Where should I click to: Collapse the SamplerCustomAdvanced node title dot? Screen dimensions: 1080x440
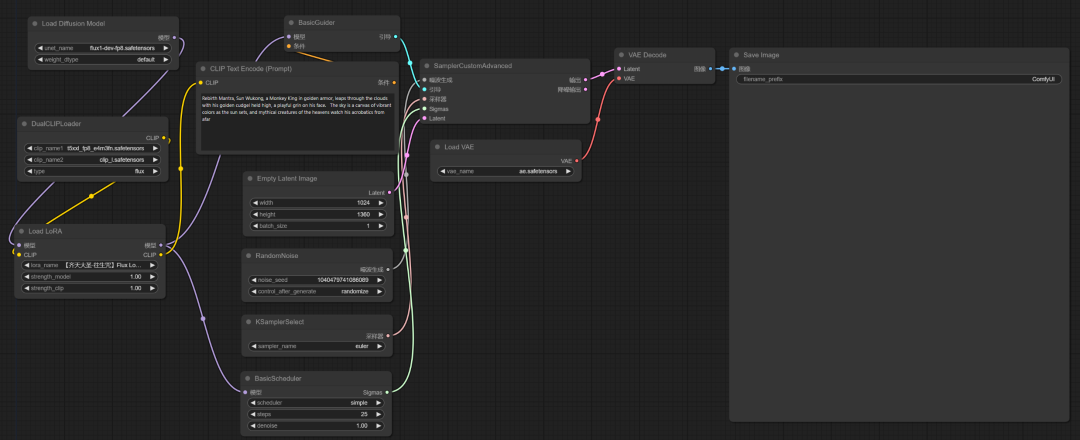click(x=426, y=65)
